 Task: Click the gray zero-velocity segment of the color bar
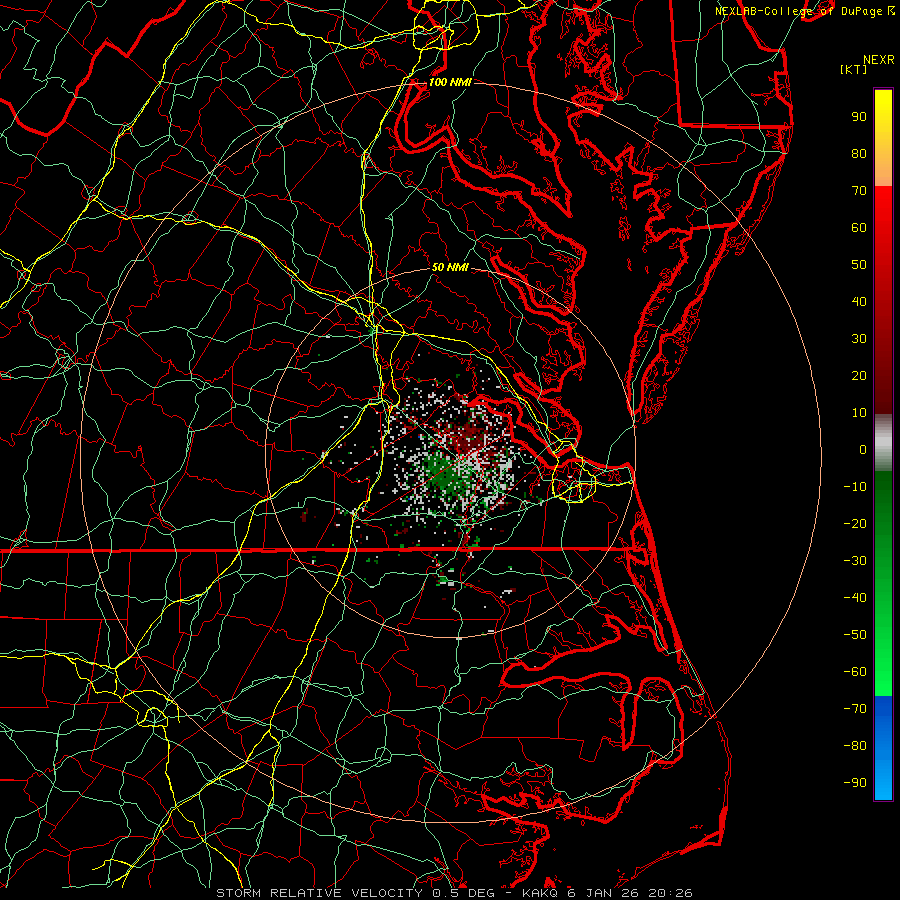point(883,443)
